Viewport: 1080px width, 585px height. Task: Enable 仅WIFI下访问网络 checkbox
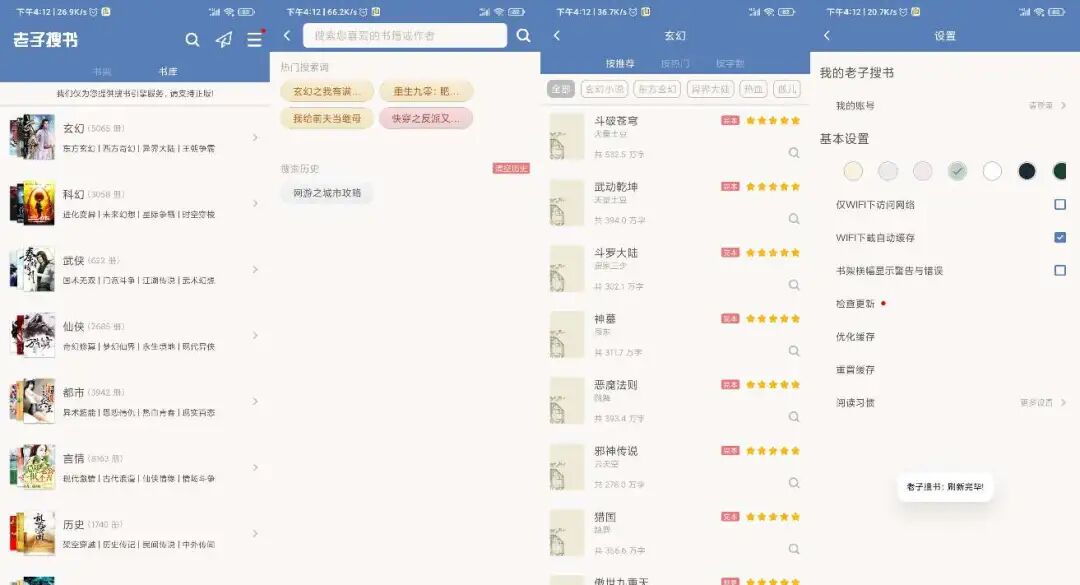click(x=1060, y=205)
